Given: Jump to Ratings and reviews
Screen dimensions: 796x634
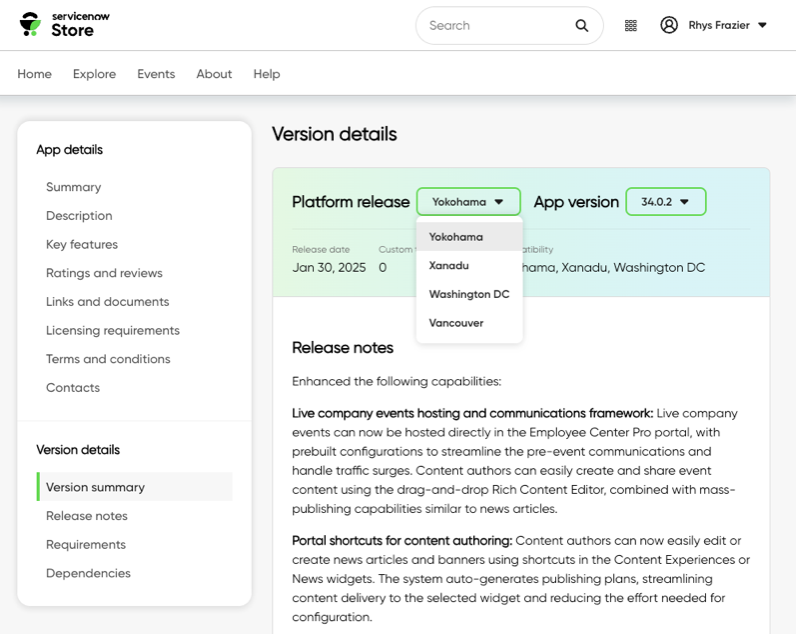Looking at the screenshot, I should click(x=104, y=273).
